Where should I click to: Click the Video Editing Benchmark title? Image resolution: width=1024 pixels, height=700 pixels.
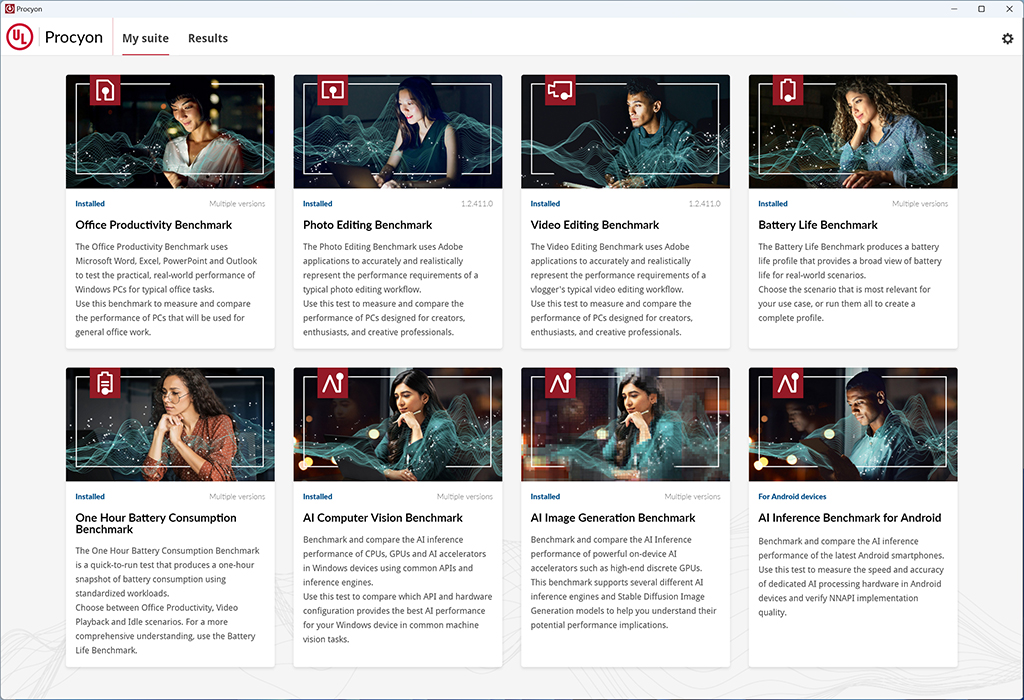pyautogui.click(x=594, y=225)
